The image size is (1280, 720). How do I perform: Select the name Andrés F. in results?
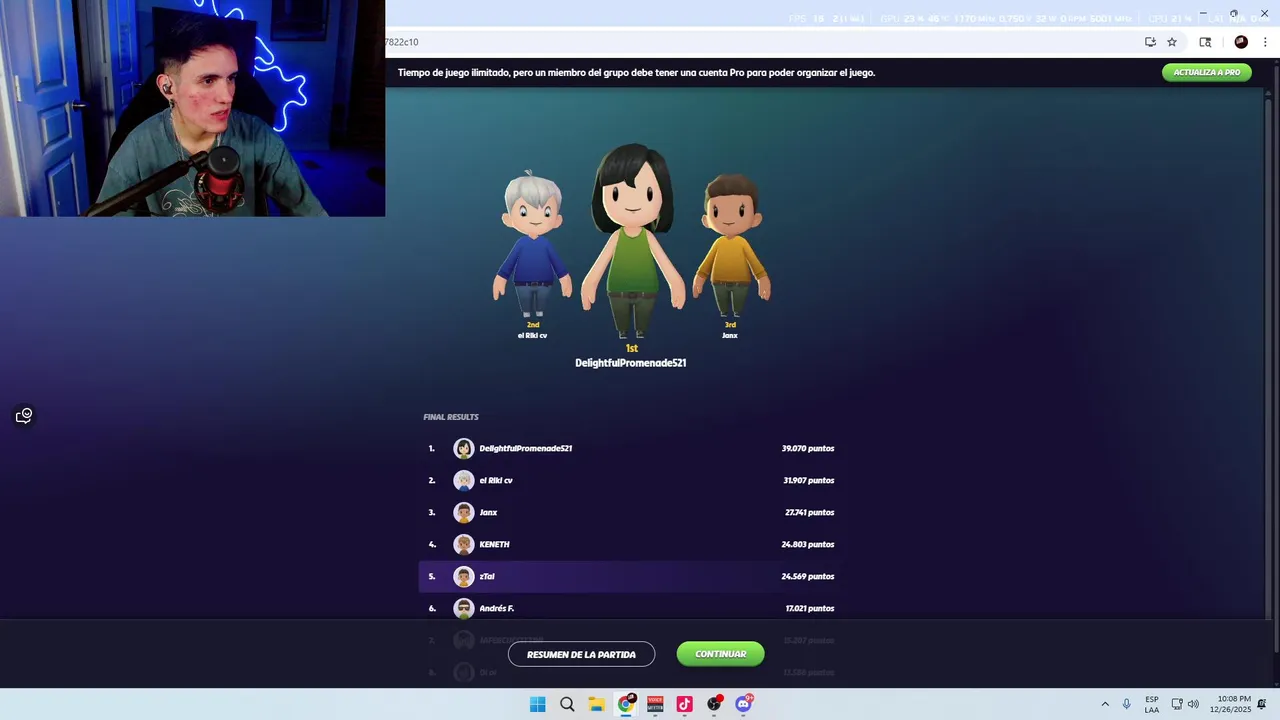click(x=496, y=608)
